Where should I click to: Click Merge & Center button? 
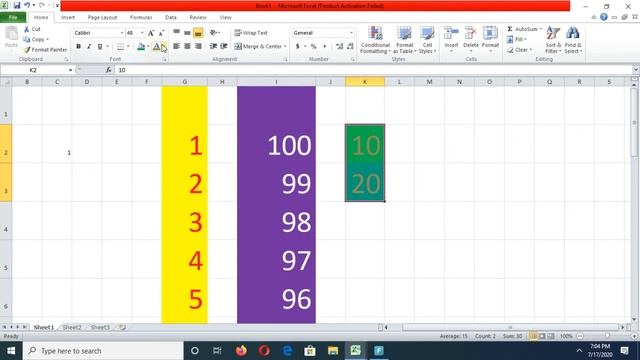click(x=258, y=47)
